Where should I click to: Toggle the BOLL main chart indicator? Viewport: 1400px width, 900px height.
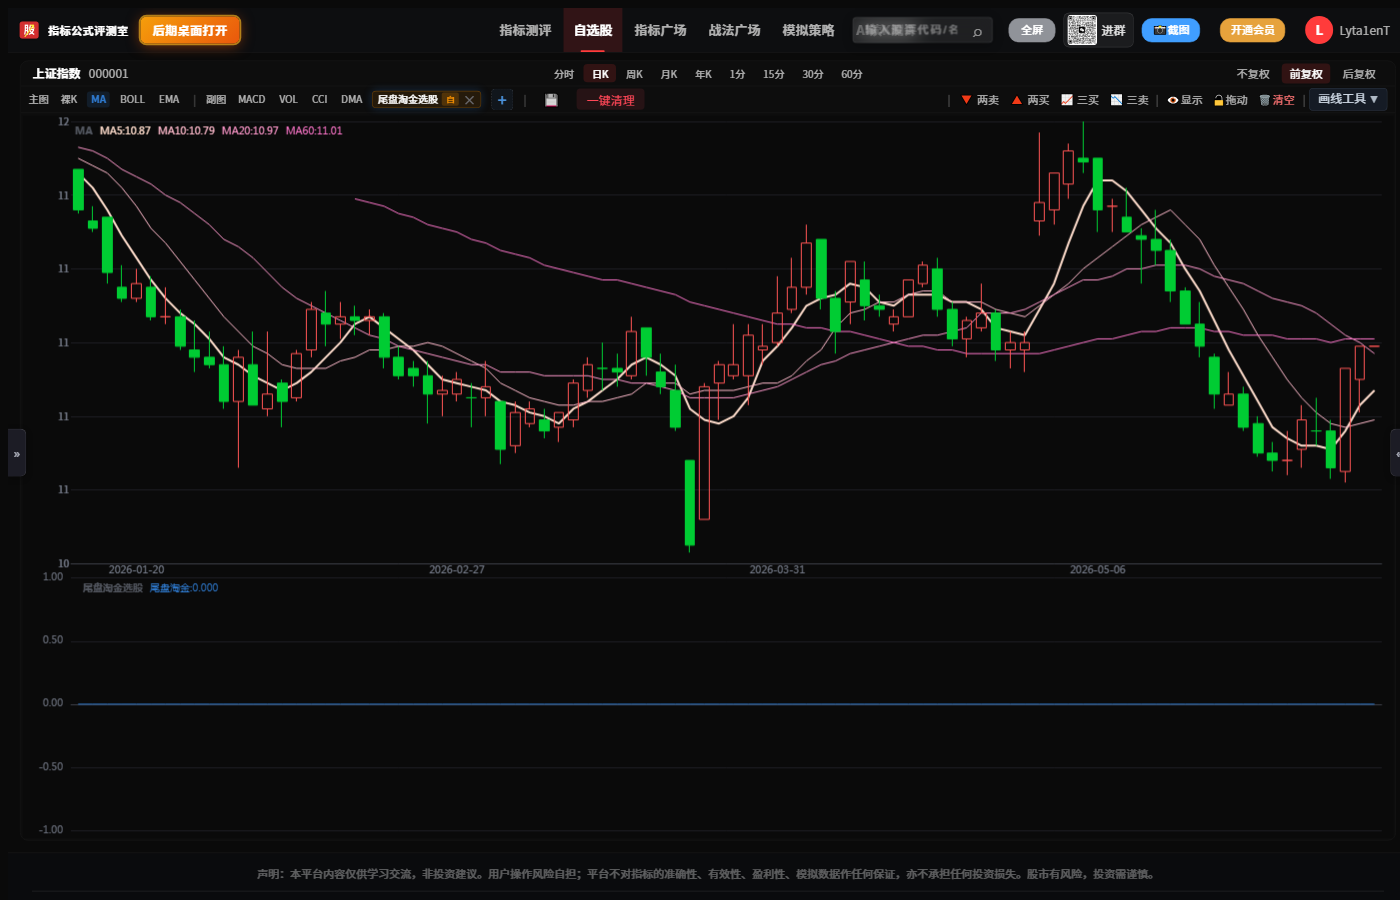point(132,100)
